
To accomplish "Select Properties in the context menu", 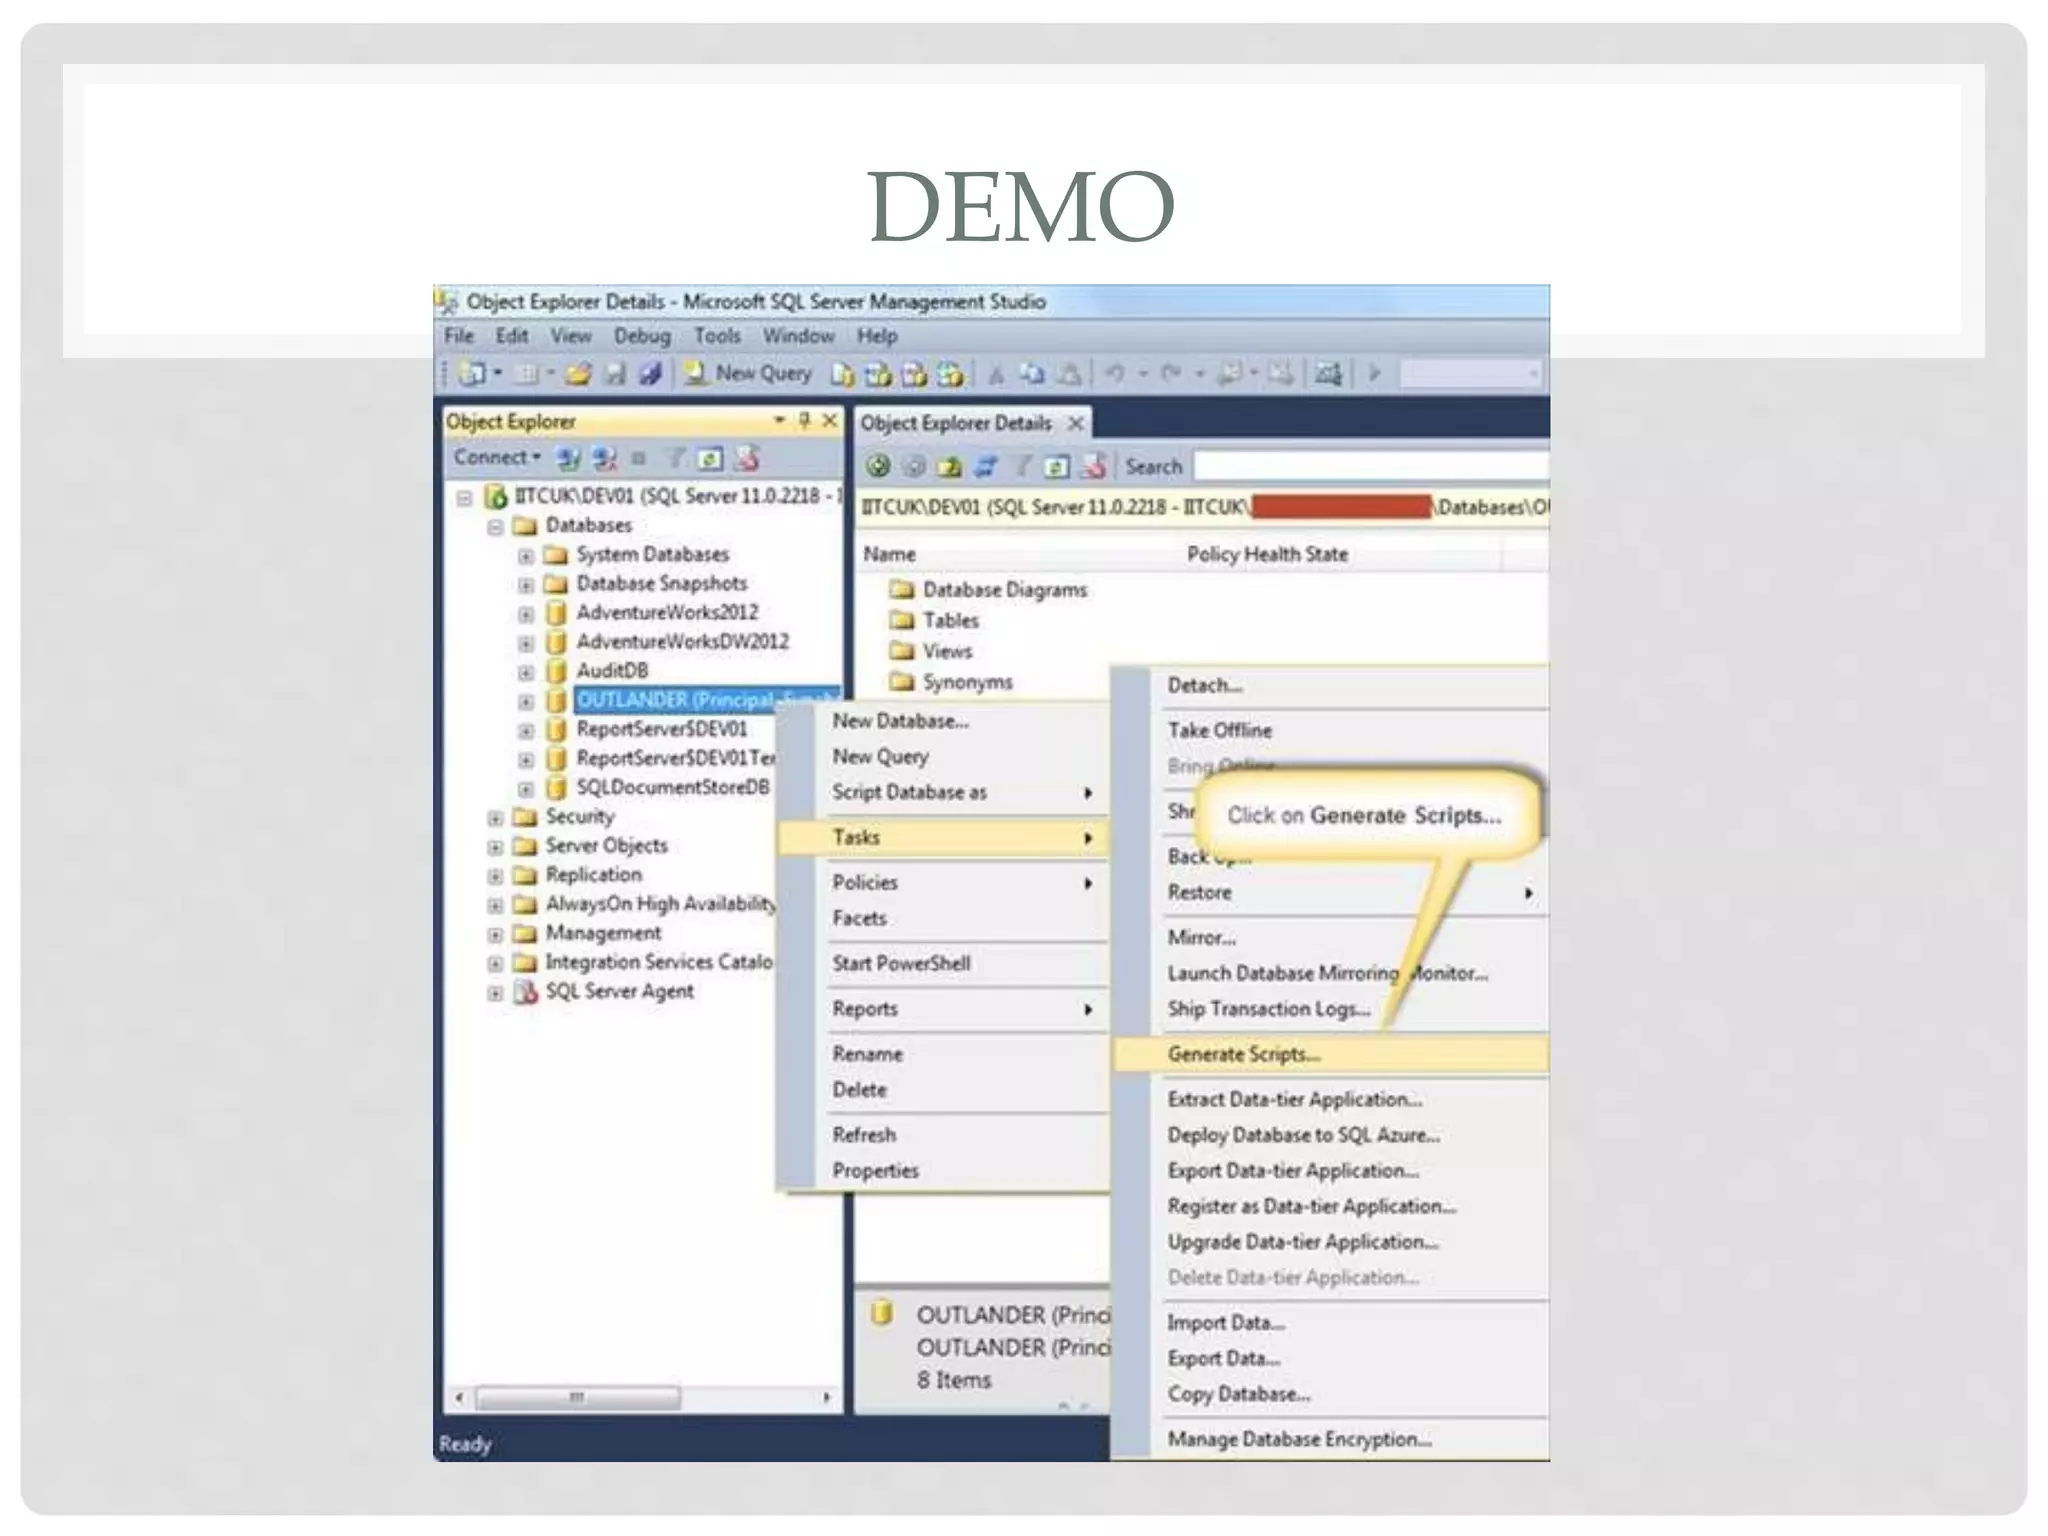I will pyautogui.click(x=943, y=1170).
